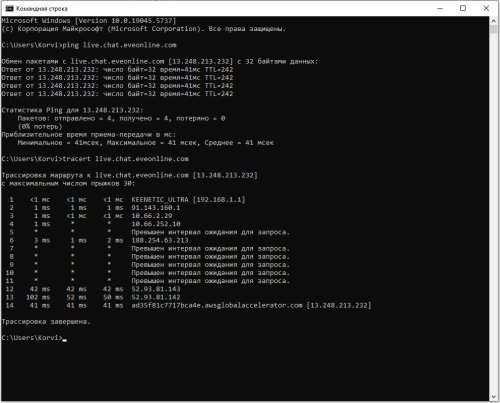Viewport: 500px width, 403px height.
Task: Click the vertical scrollbar thumb
Action: tap(494, 29)
